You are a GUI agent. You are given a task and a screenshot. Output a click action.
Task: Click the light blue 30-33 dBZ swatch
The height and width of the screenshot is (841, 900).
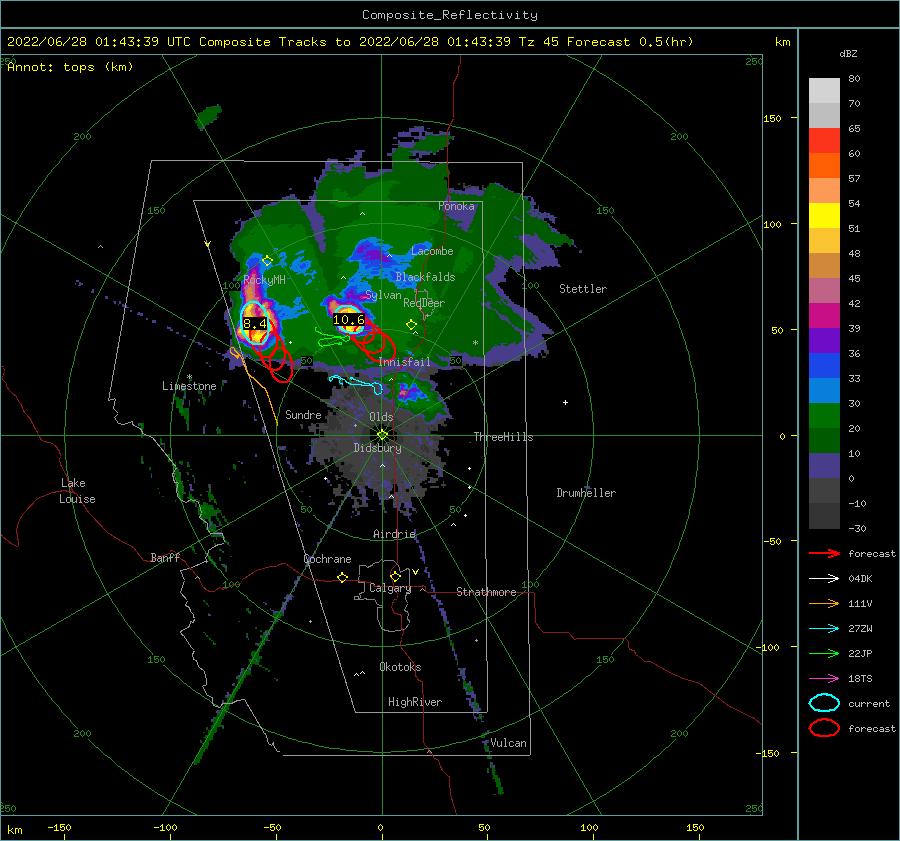point(824,391)
